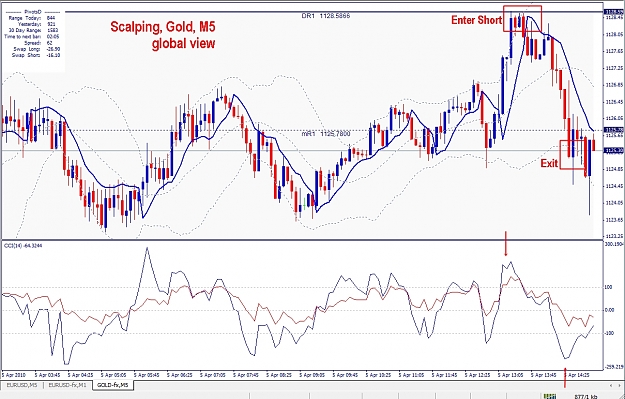This screenshot has width=625, height=399.
Task: Click the 5 Apr 03:45 time label
Action: (x=47, y=375)
